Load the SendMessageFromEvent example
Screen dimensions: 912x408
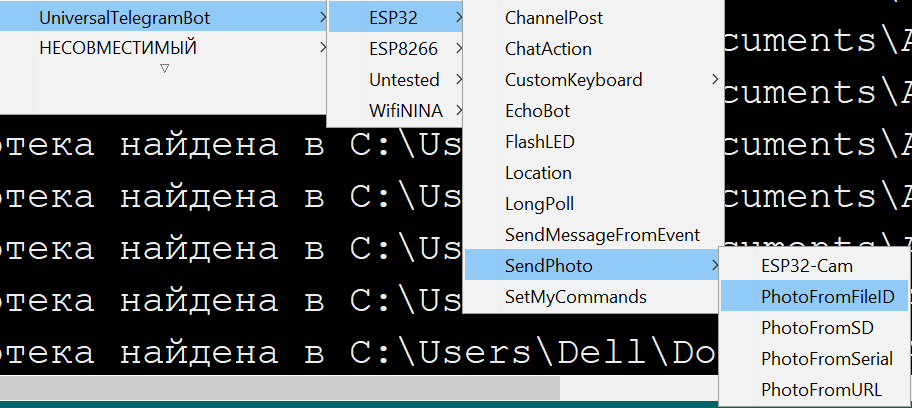pos(602,234)
